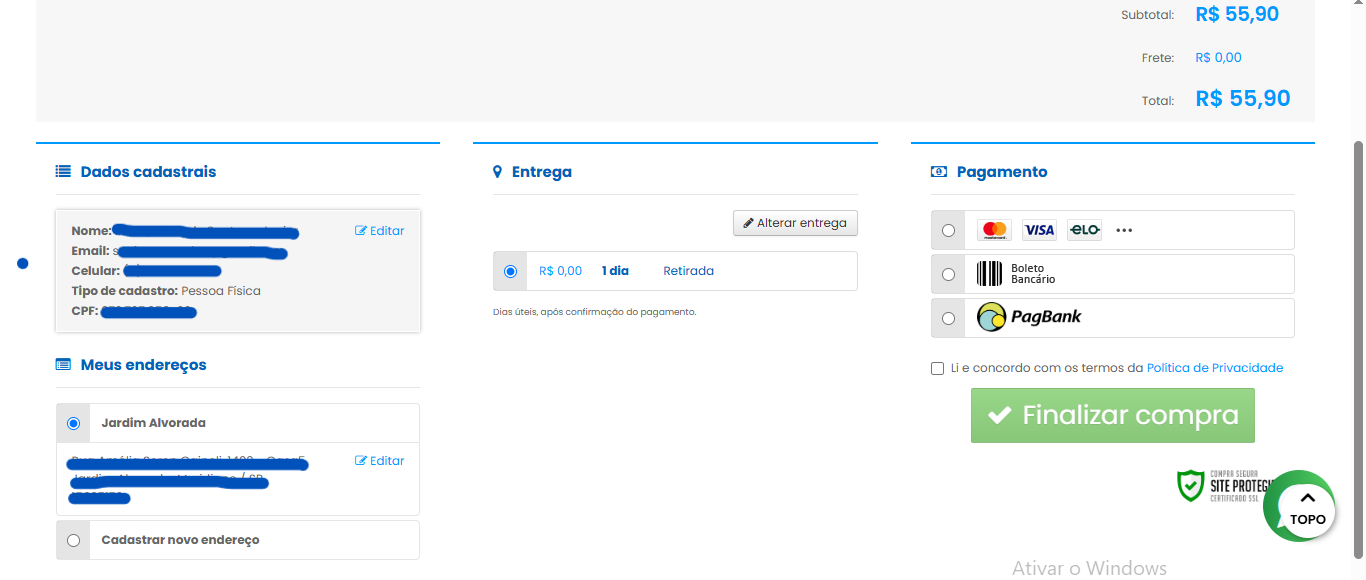Click the Alterar entrega button
1366x580 pixels.
click(x=795, y=223)
